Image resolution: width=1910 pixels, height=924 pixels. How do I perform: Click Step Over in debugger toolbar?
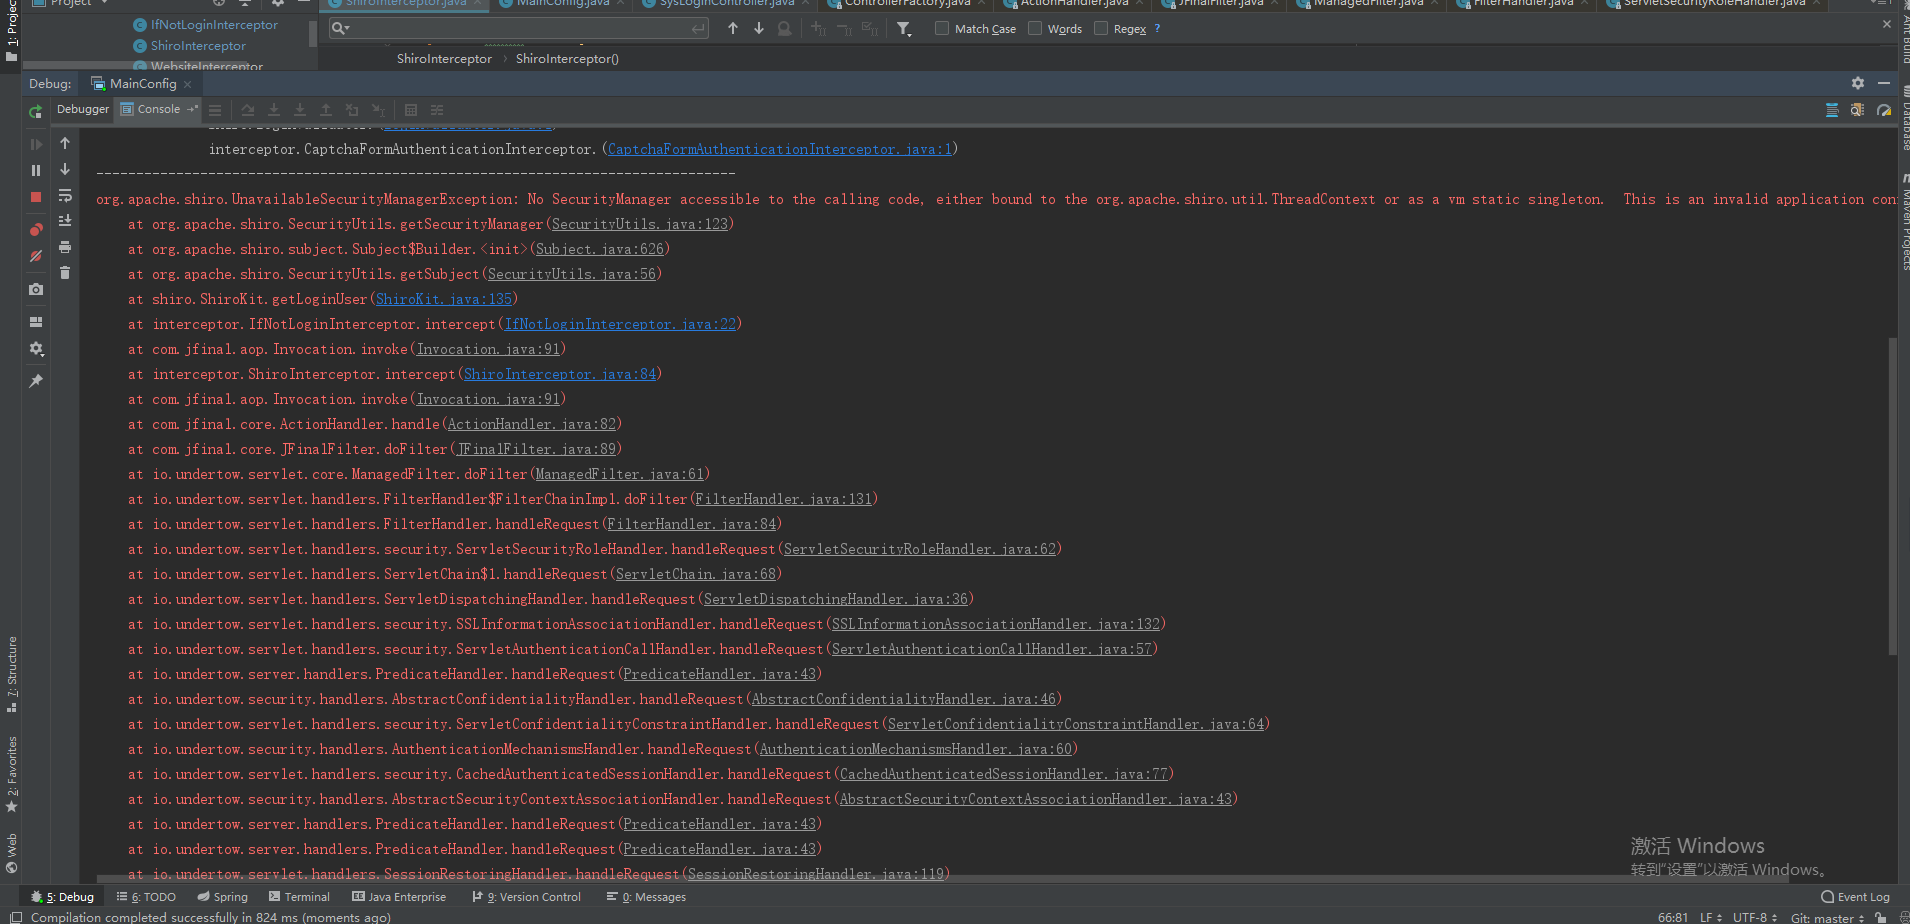pos(248,110)
